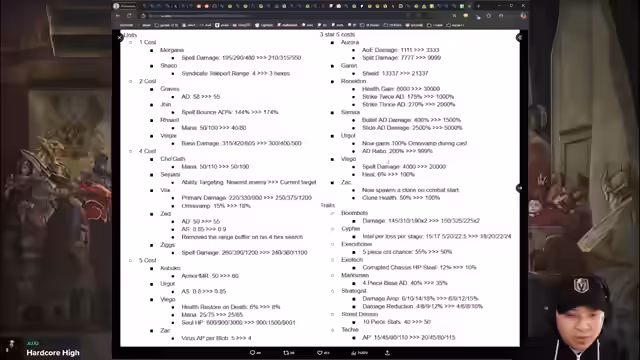Switch to the green spreadsheet tab near the tab-strip end
640x360 pixels.
pos(462,6)
